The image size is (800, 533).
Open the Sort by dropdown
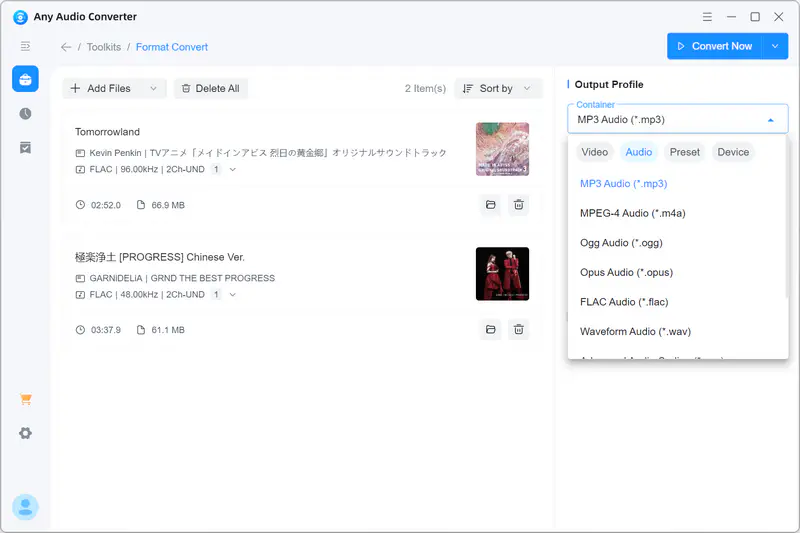click(497, 88)
